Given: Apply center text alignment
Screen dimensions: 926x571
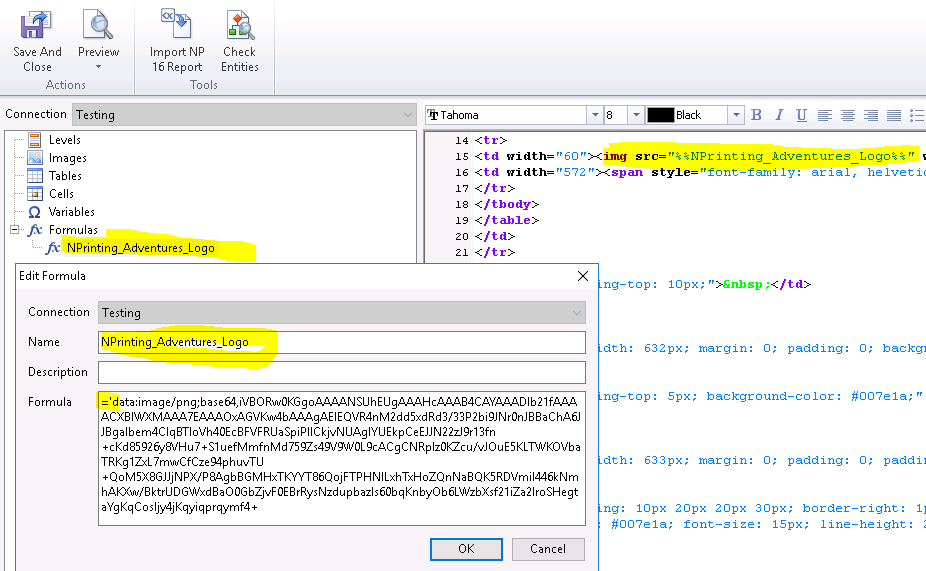Looking at the screenshot, I should click(848, 115).
